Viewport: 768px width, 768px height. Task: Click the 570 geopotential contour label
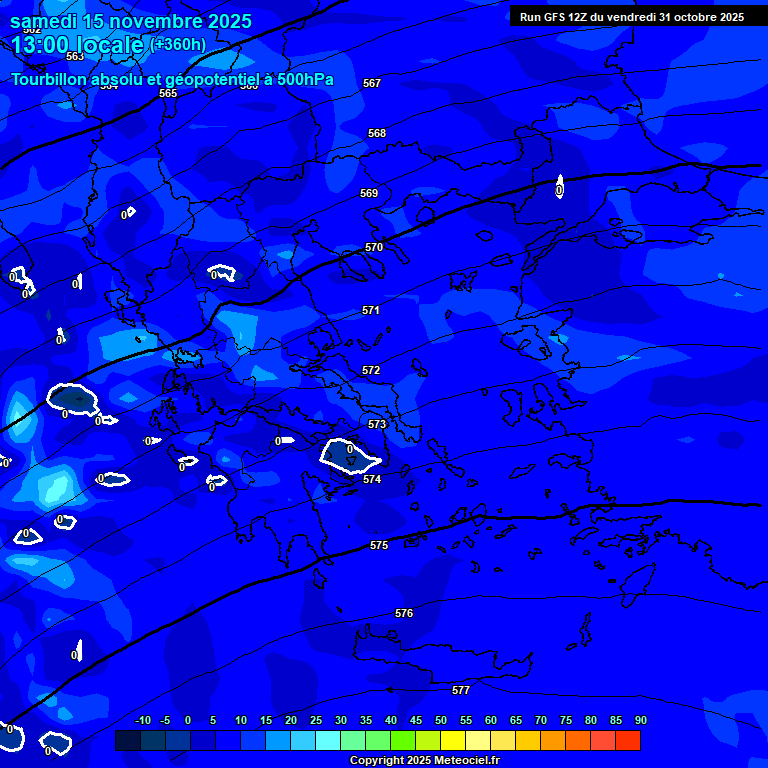click(374, 247)
